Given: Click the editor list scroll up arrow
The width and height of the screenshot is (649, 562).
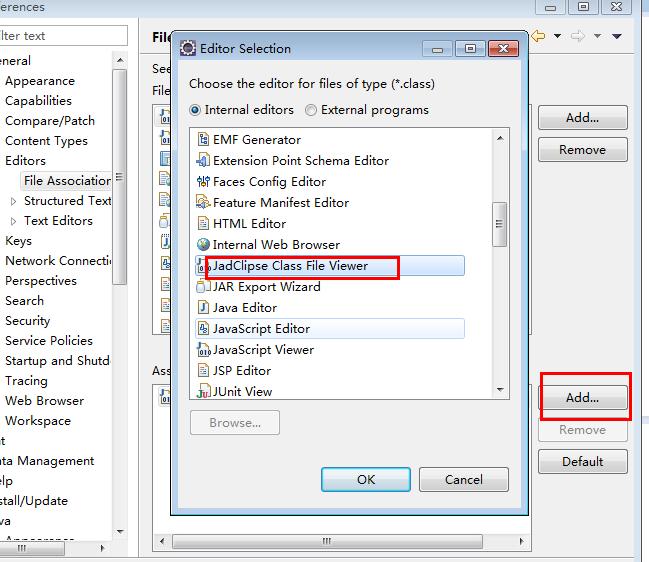Looking at the screenshot, I should pyautogui.click(x=500, y=138).
